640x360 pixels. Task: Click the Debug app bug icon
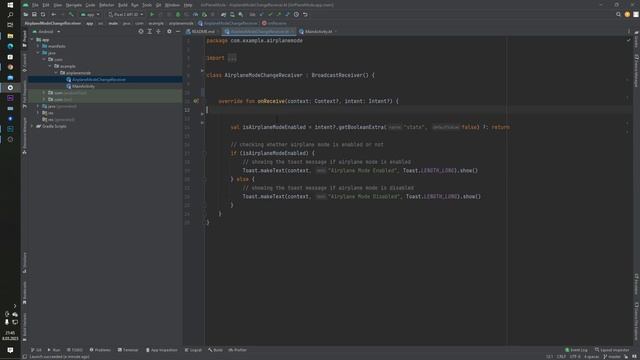(178, 14)
